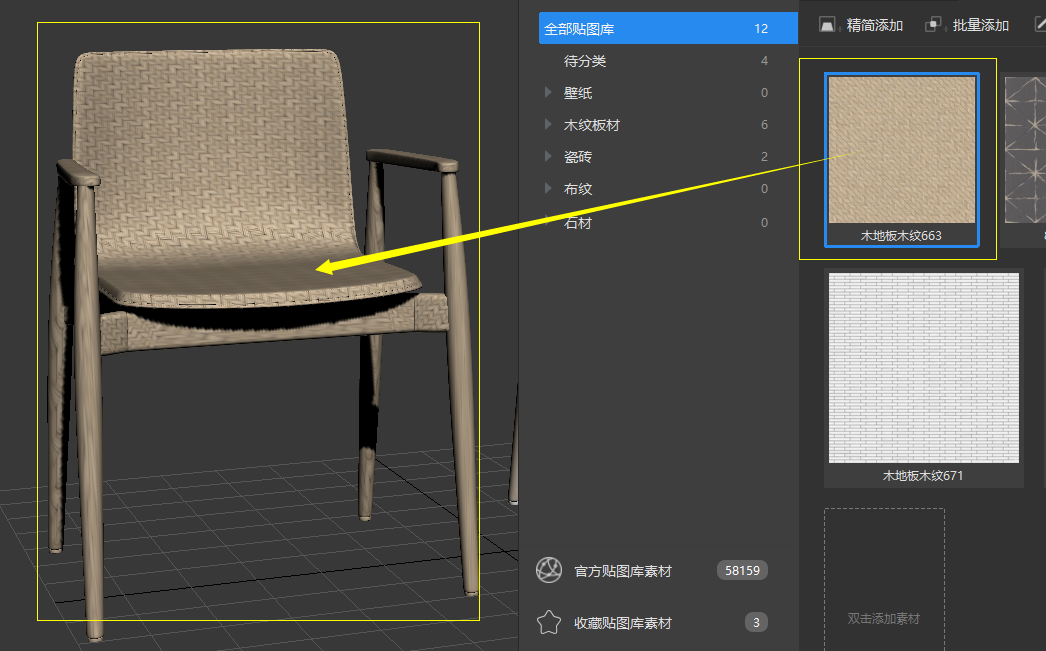Select 全部贴图库 category
1046x651 pixels.
point(668,29)
